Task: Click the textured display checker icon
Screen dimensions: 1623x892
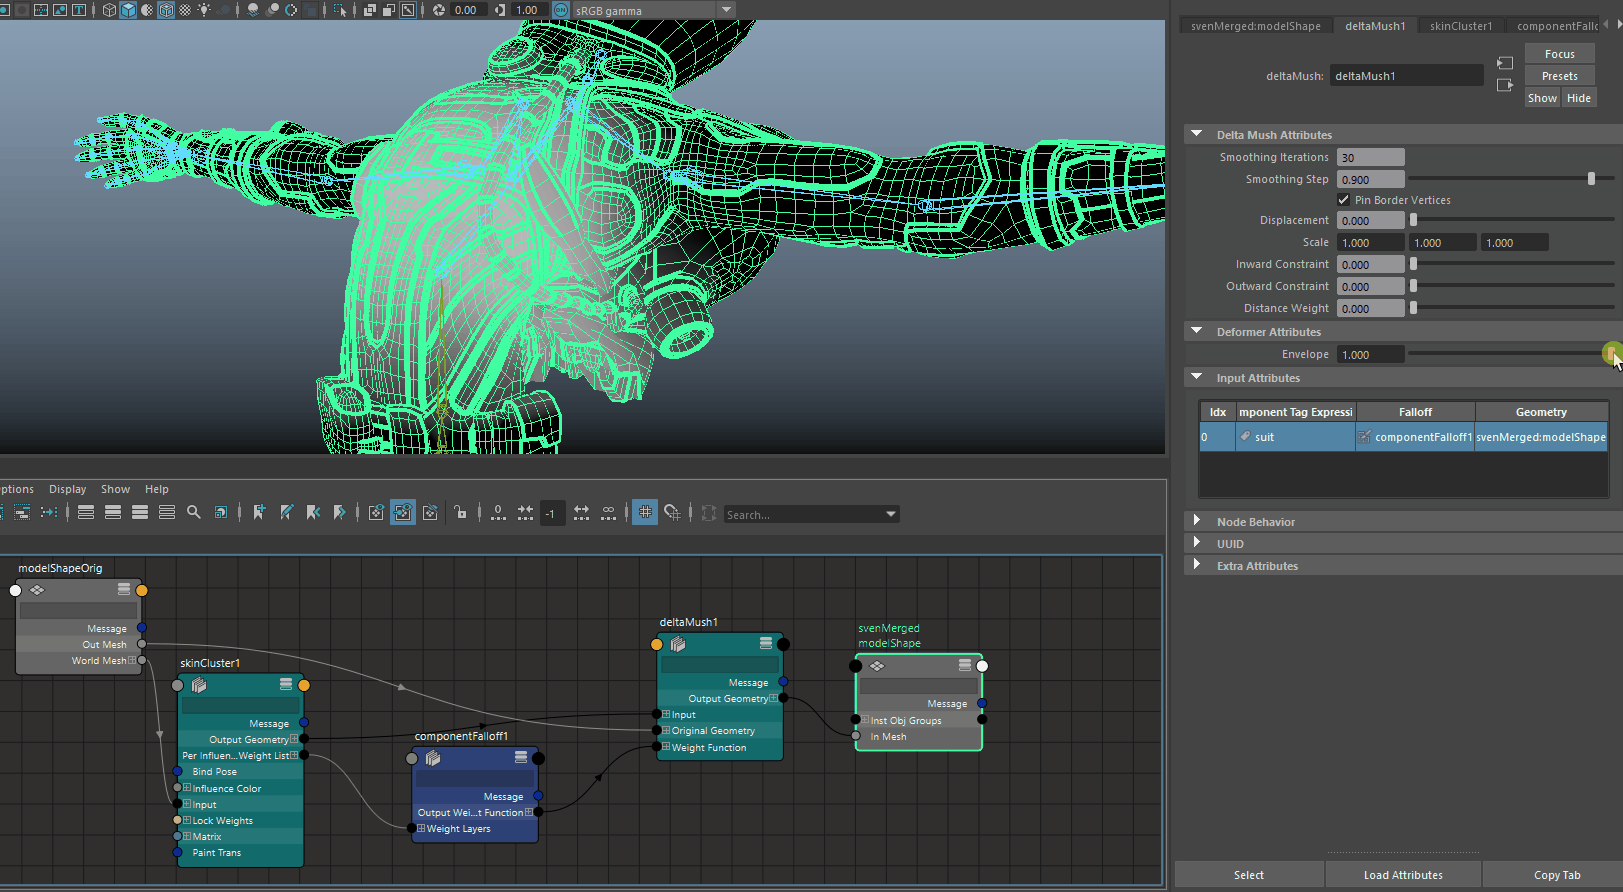Action: tap(185, 10)
